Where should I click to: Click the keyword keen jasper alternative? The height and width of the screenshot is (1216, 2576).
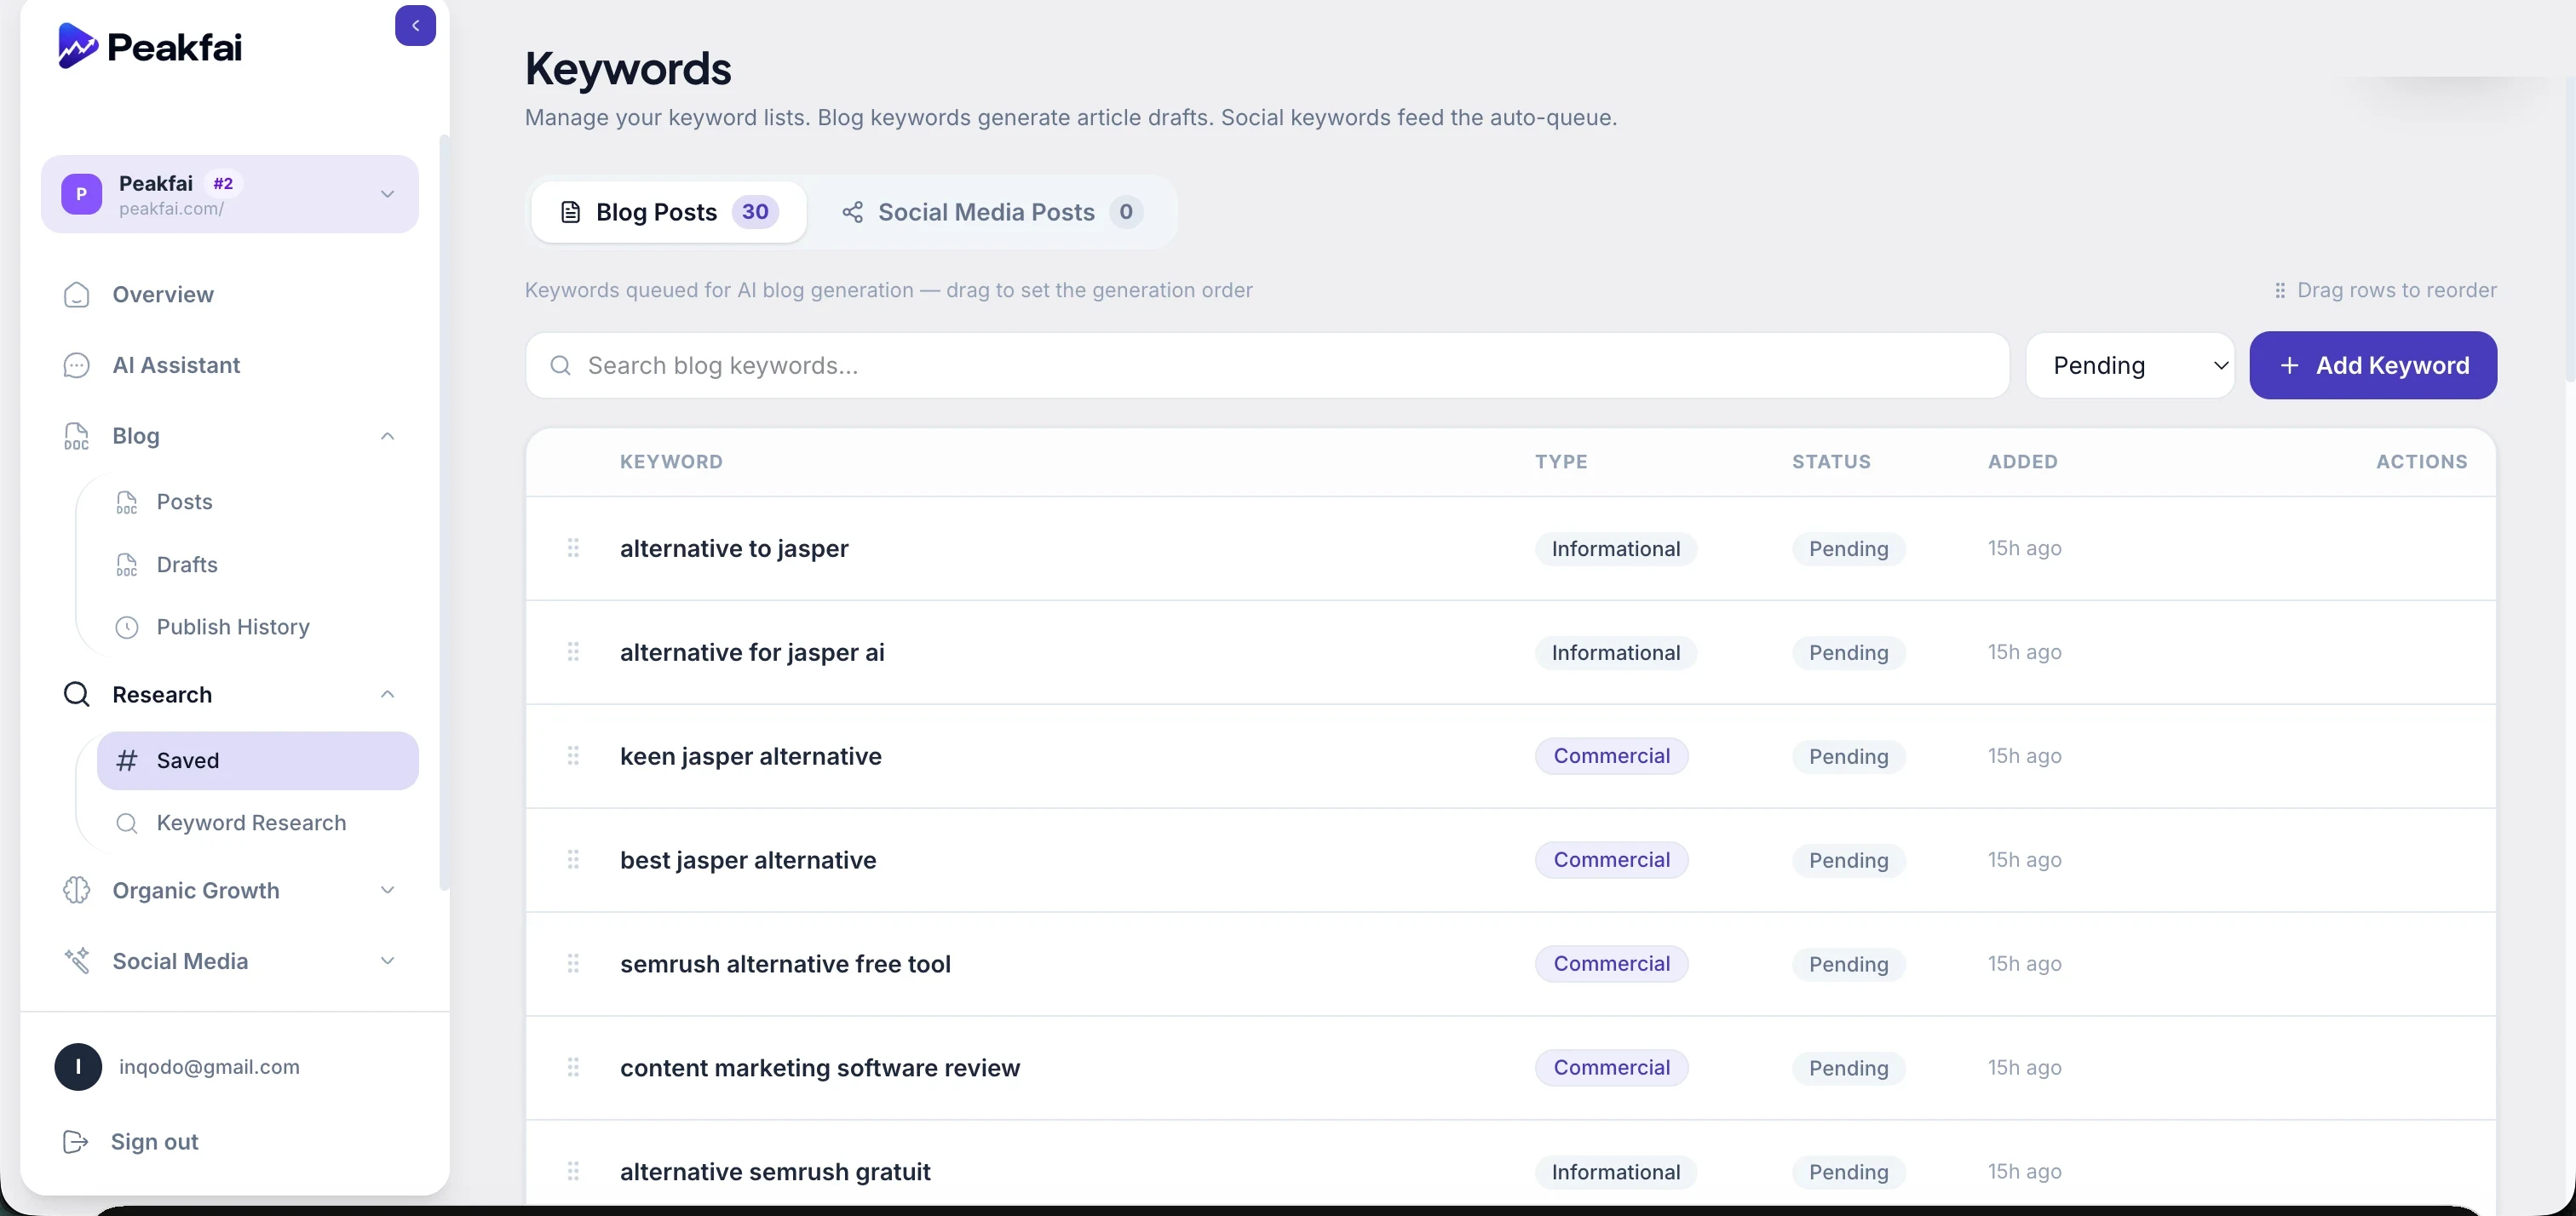pyautogui.click(x=751, y=757)
